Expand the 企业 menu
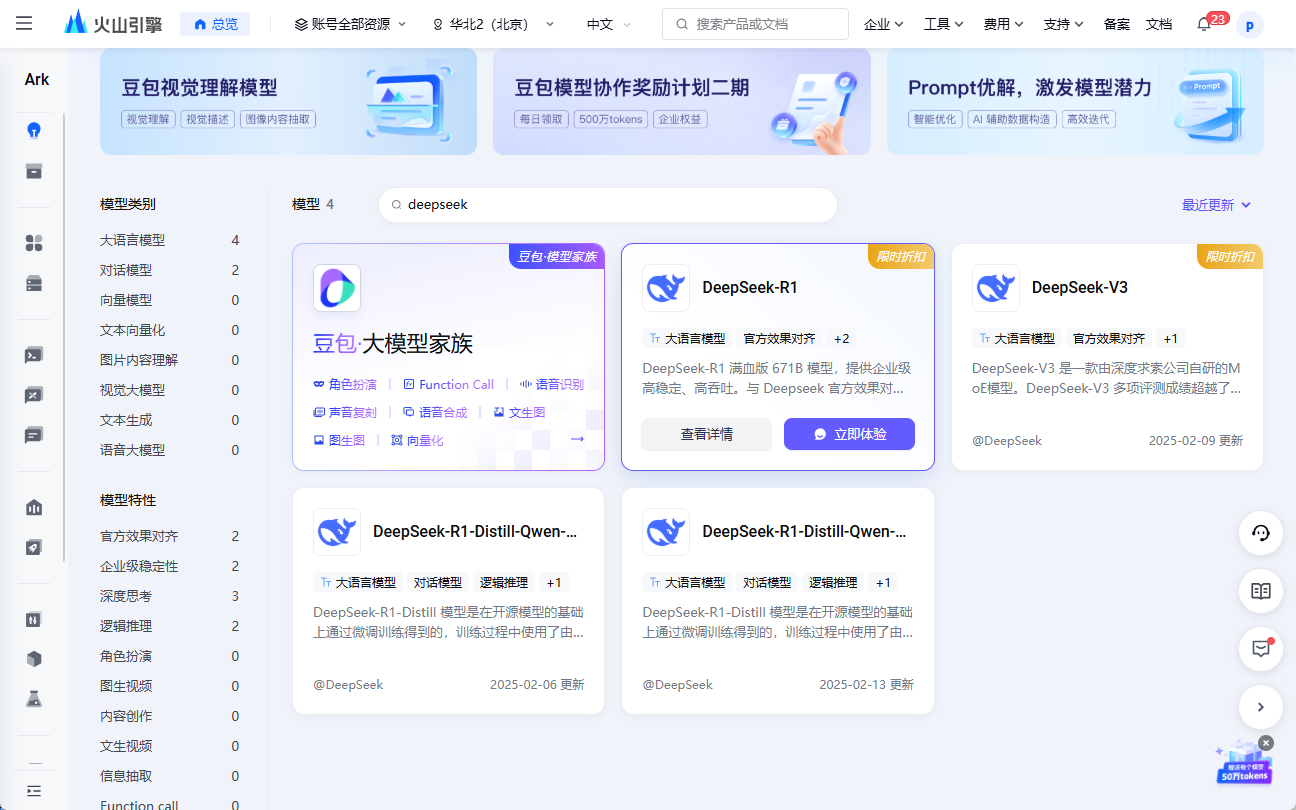 (x=883, y=24)
